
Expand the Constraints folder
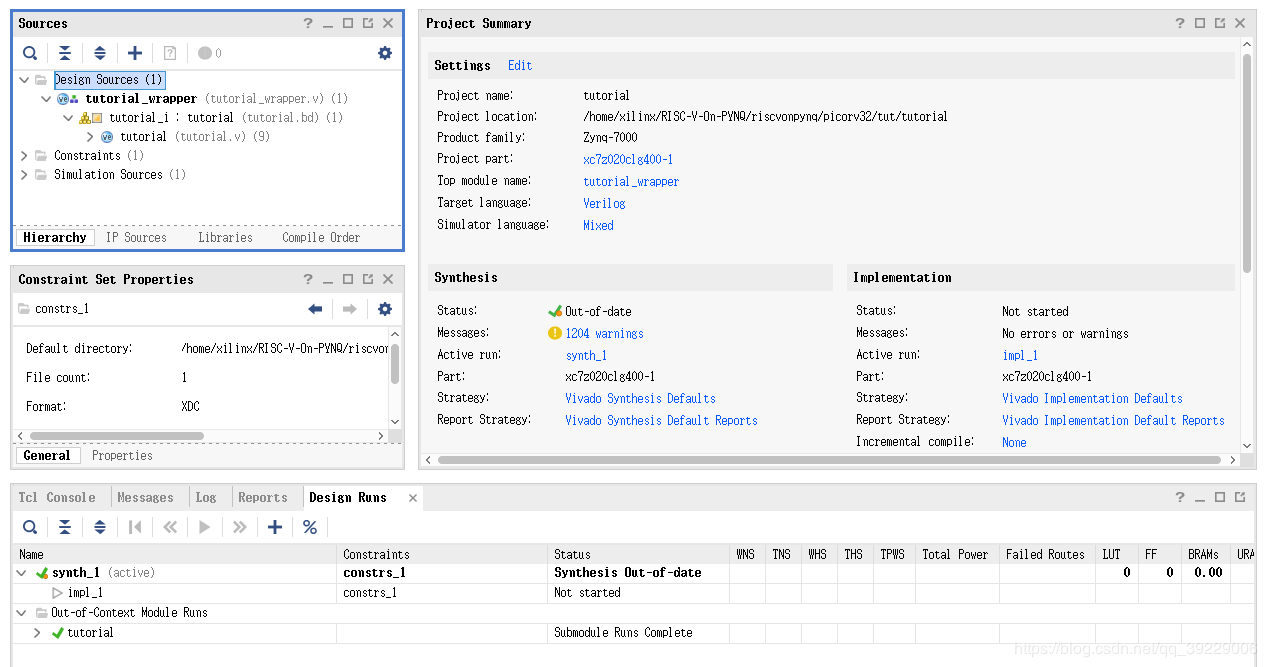(25, 156)
